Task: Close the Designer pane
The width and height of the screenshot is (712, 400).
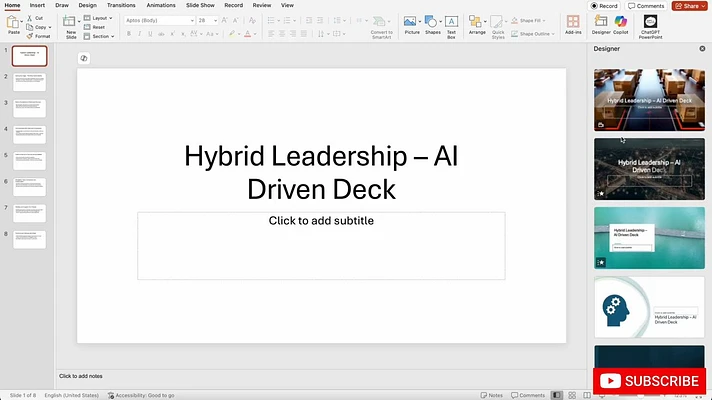Action: point(702,49)
